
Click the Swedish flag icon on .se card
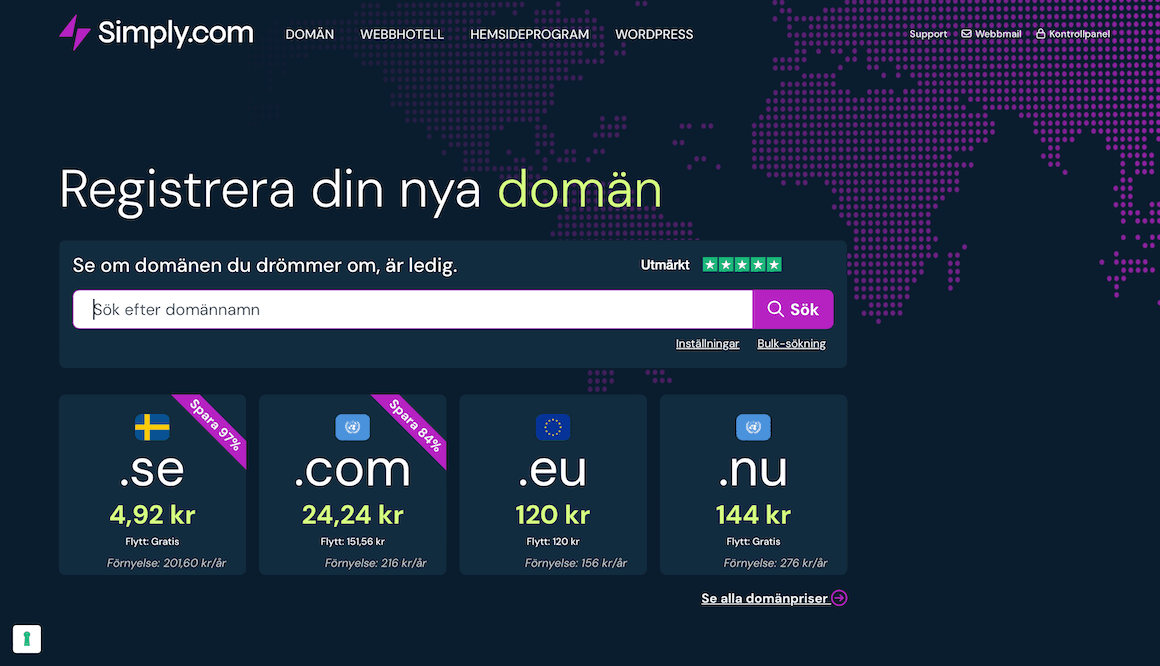coord(152,427)
